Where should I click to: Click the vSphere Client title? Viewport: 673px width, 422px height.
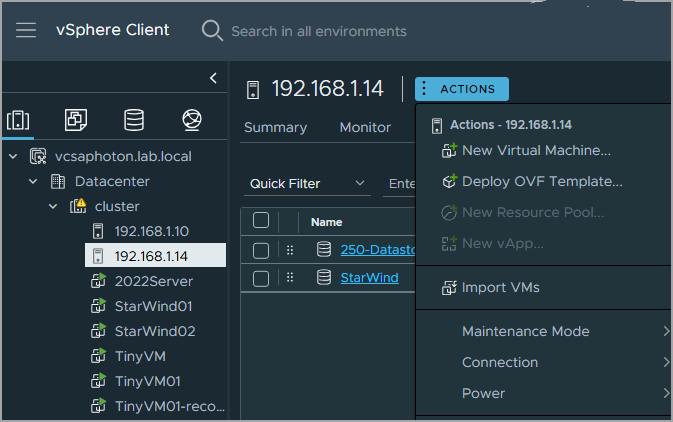pyautogui.click(x=112, y=30)
